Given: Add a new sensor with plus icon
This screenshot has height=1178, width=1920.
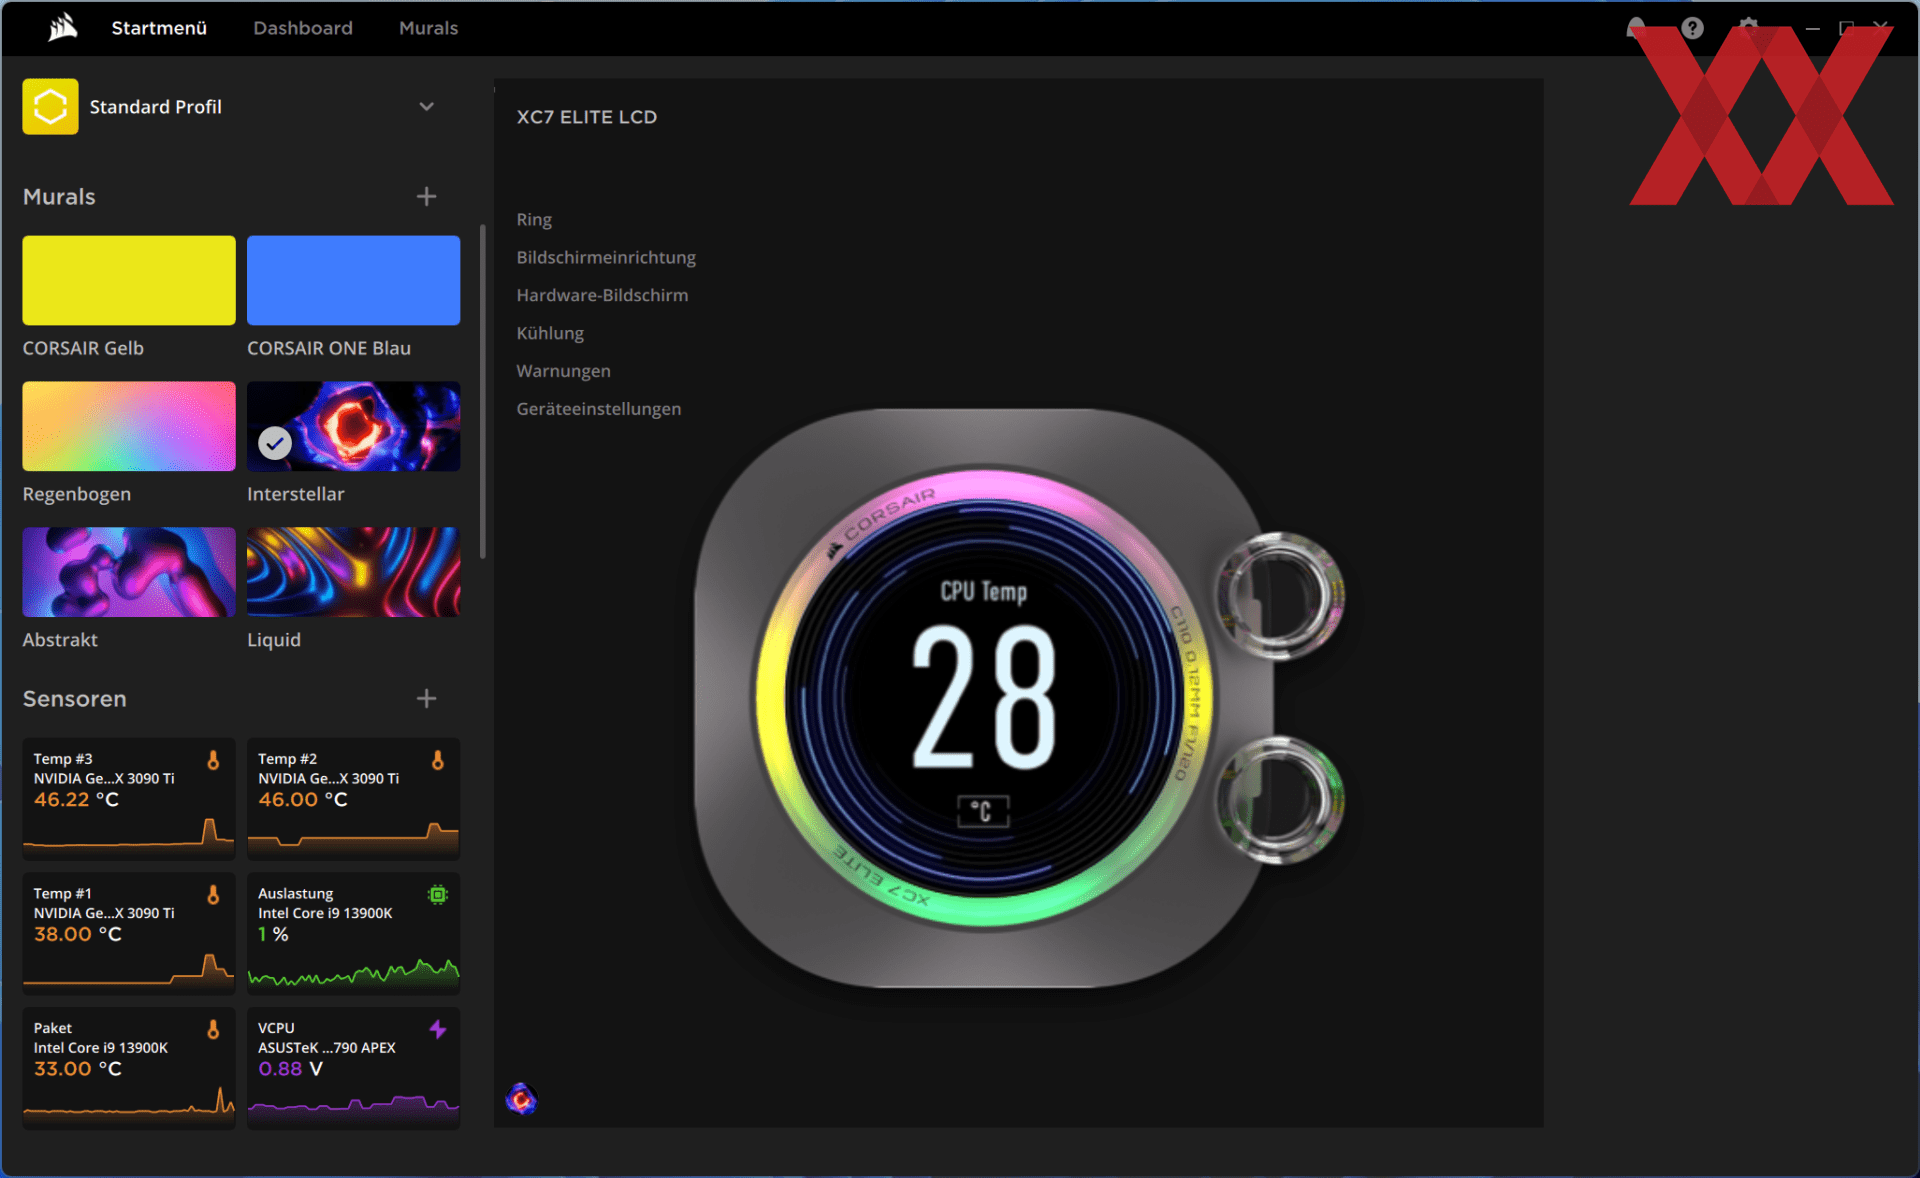Looking at the screenshot, I should point(426,698).
